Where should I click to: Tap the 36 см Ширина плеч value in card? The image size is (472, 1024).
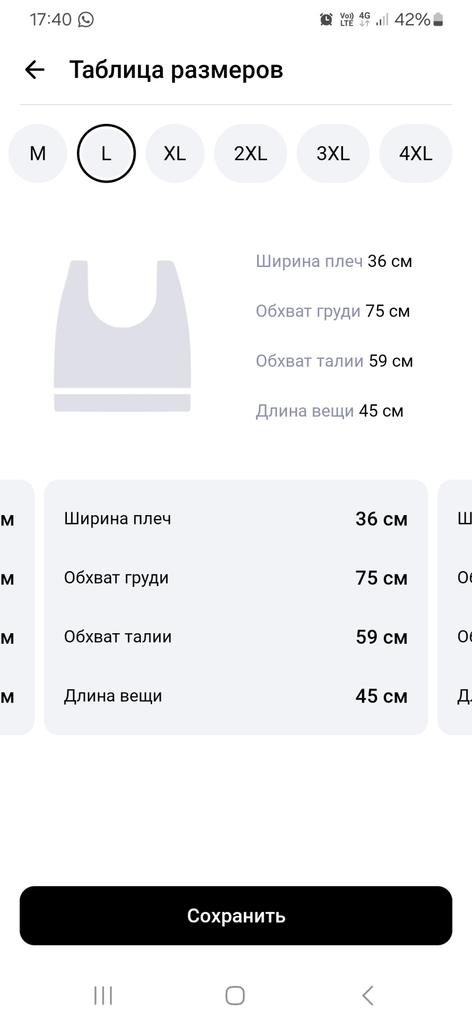coord(381,519)
